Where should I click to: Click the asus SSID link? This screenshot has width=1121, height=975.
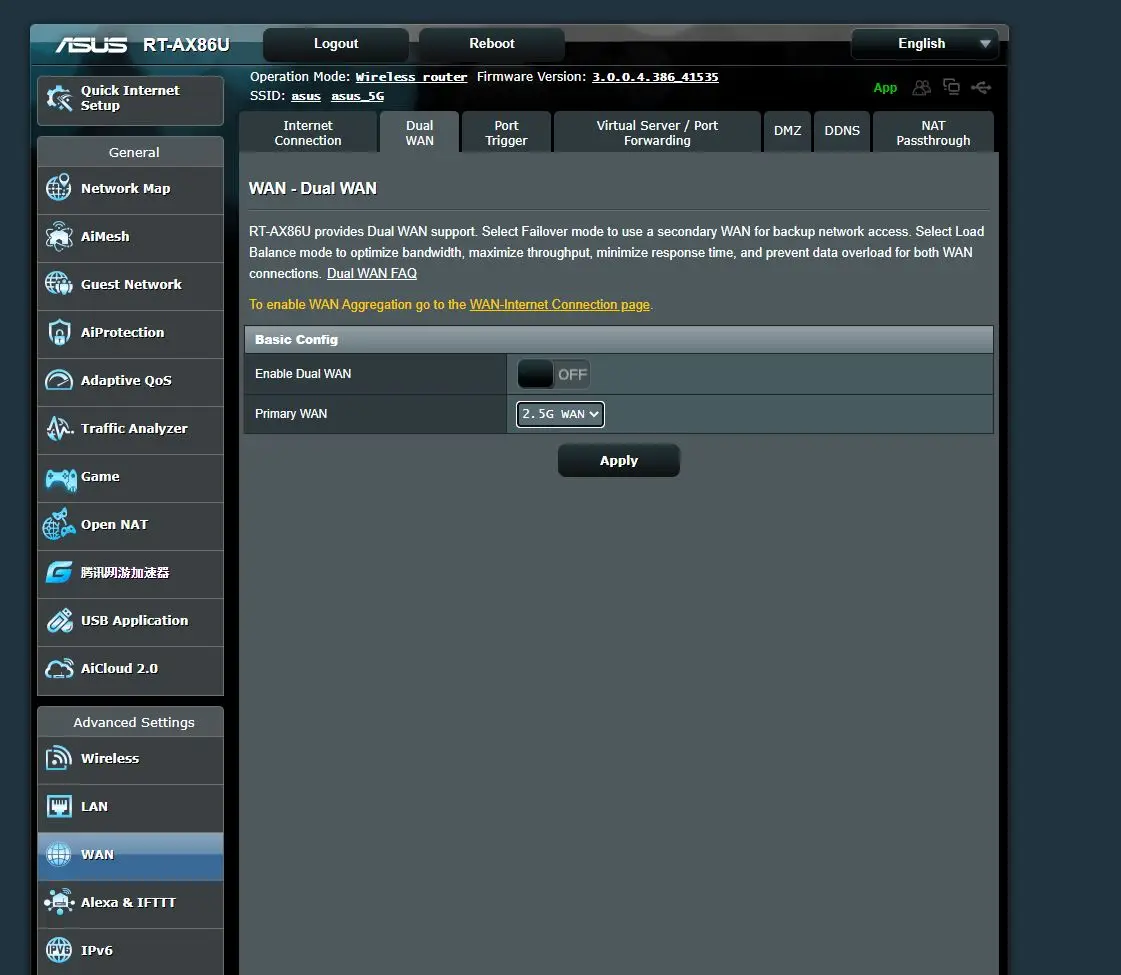click(x=306, y=96)
